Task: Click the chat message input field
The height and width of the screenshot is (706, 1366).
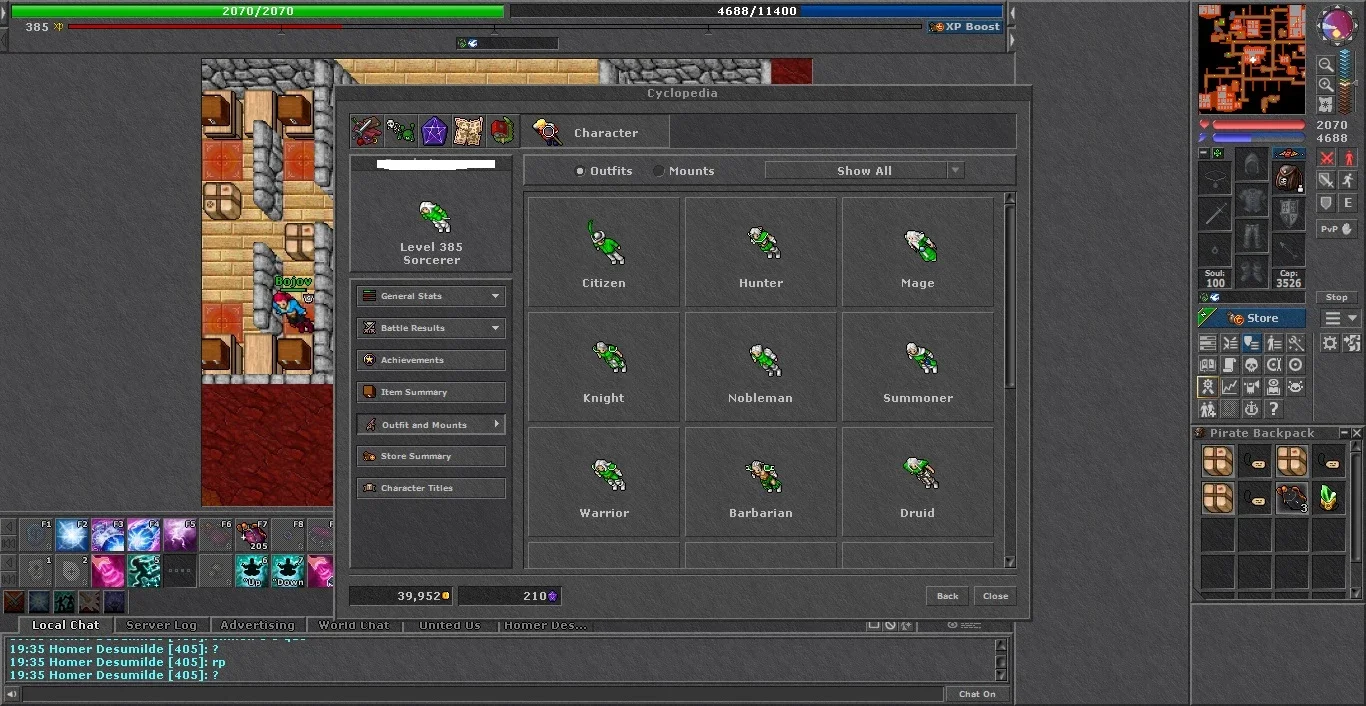Action: (x=483, y=694)
